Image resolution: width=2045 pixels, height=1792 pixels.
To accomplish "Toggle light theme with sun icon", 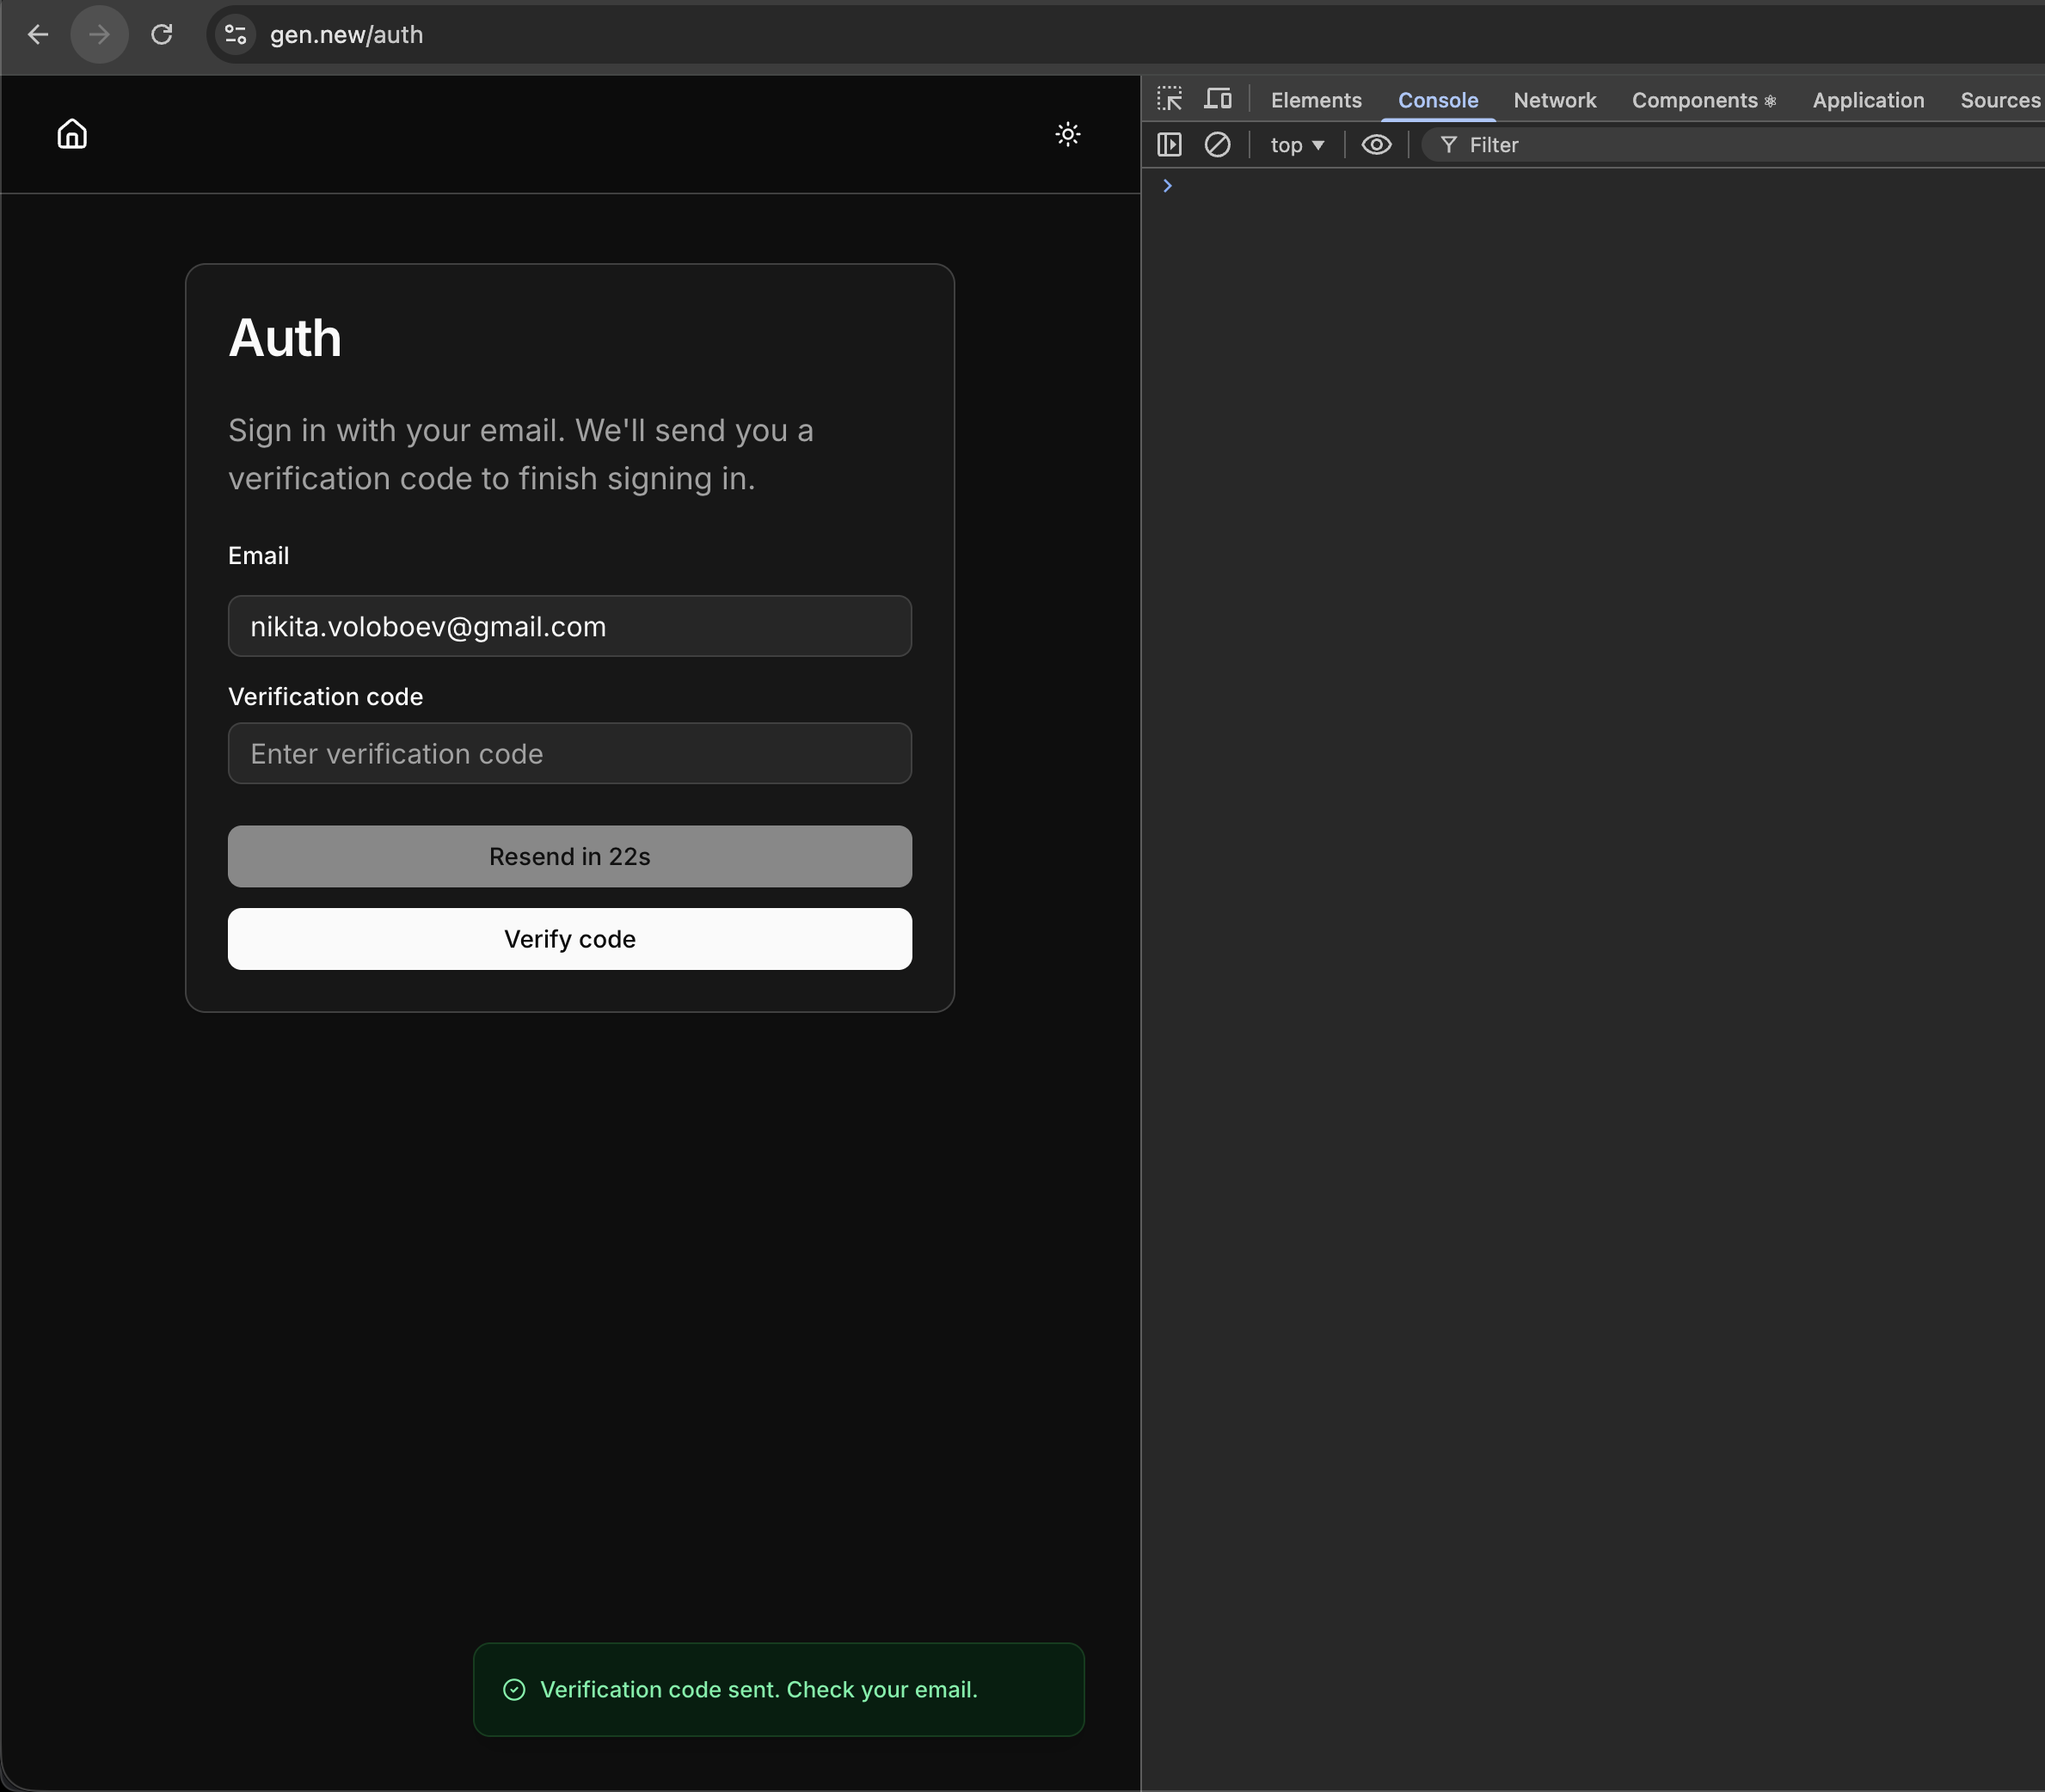I will [1068, 134].
